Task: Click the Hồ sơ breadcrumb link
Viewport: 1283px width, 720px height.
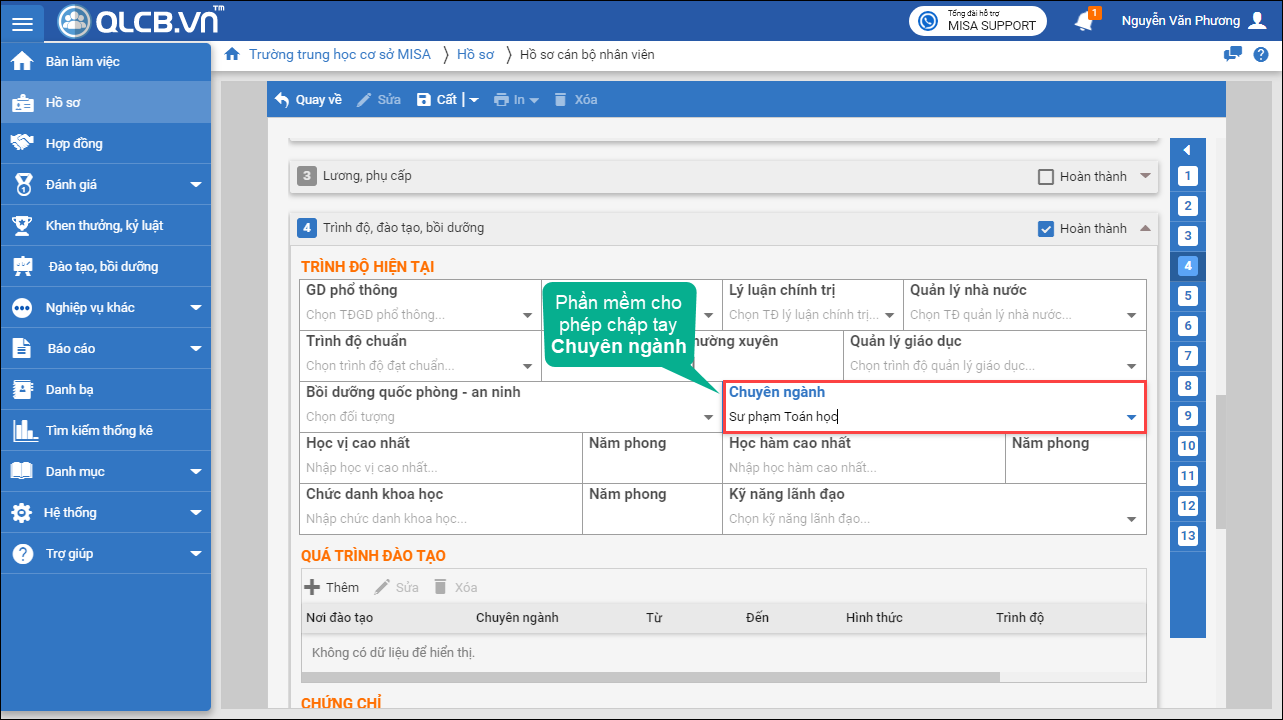Action: [x=475, y=54]
